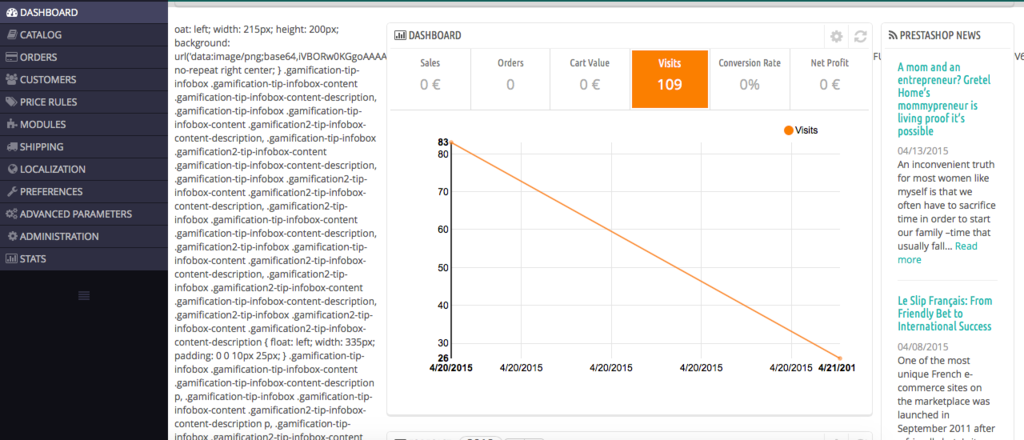Open the Stats section

tap(84, 259)
